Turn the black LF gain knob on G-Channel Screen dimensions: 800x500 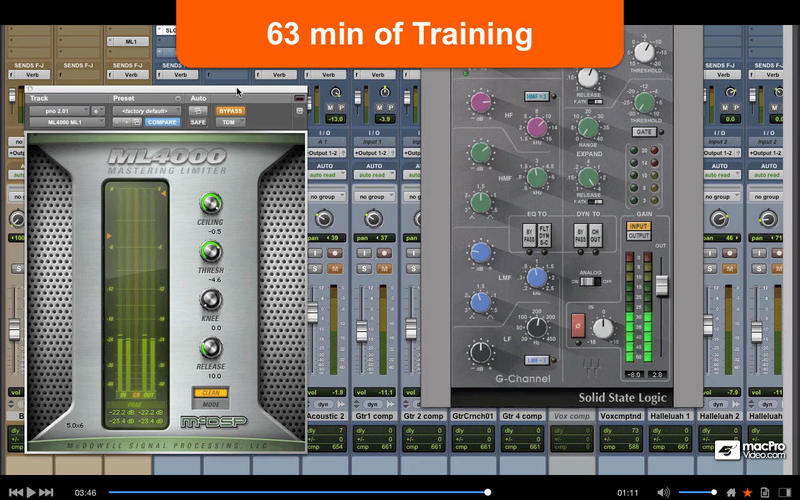pos(480,353)
